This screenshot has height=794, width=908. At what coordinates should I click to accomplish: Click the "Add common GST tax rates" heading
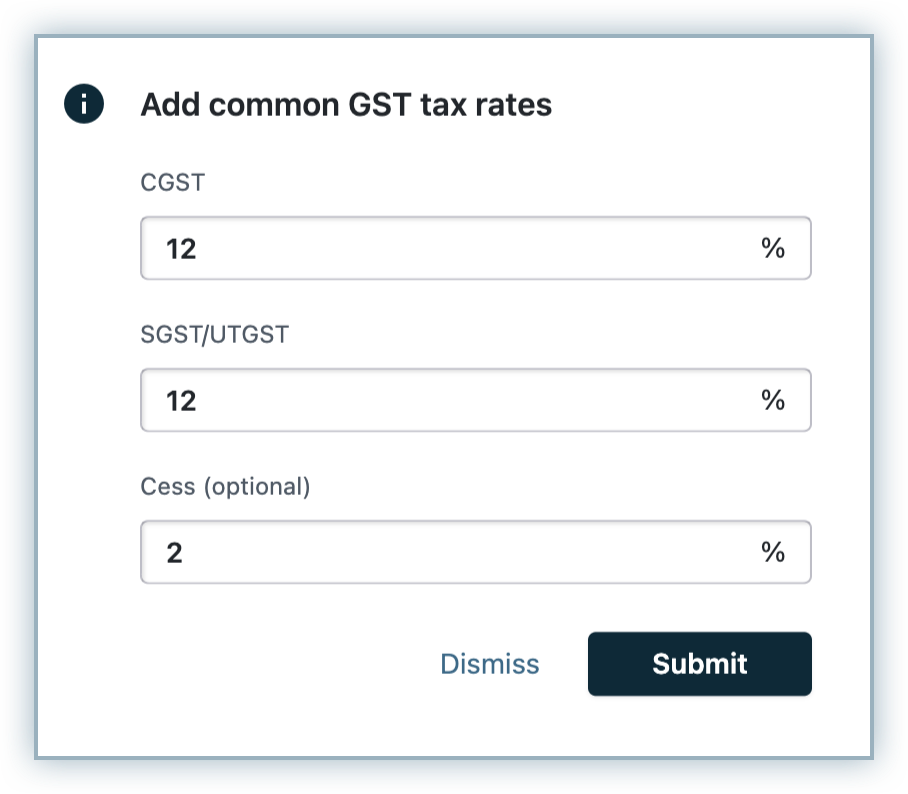pyautogui.click(x=346, y=105)
